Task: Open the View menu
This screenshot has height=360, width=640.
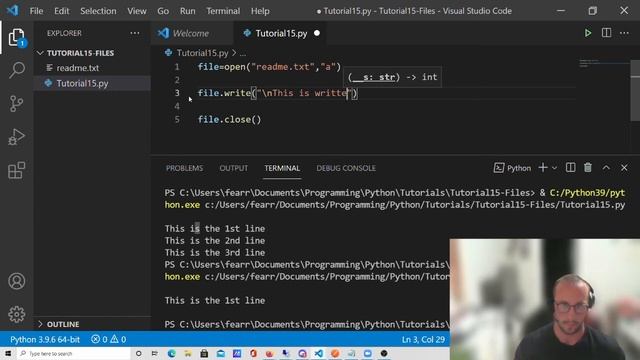Action: pyautogui.click(x=137, y=11)
